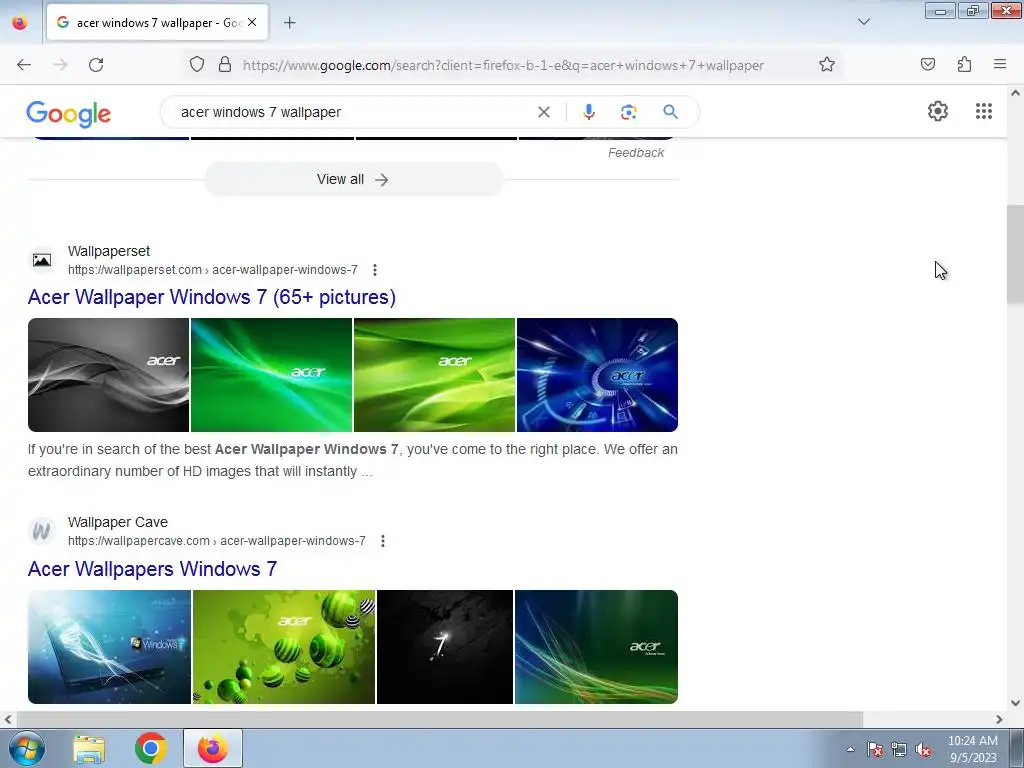Screen dimensions: 1024x768
Task: Open the tracking protection shield icon
Action: [x=197, y=65]
